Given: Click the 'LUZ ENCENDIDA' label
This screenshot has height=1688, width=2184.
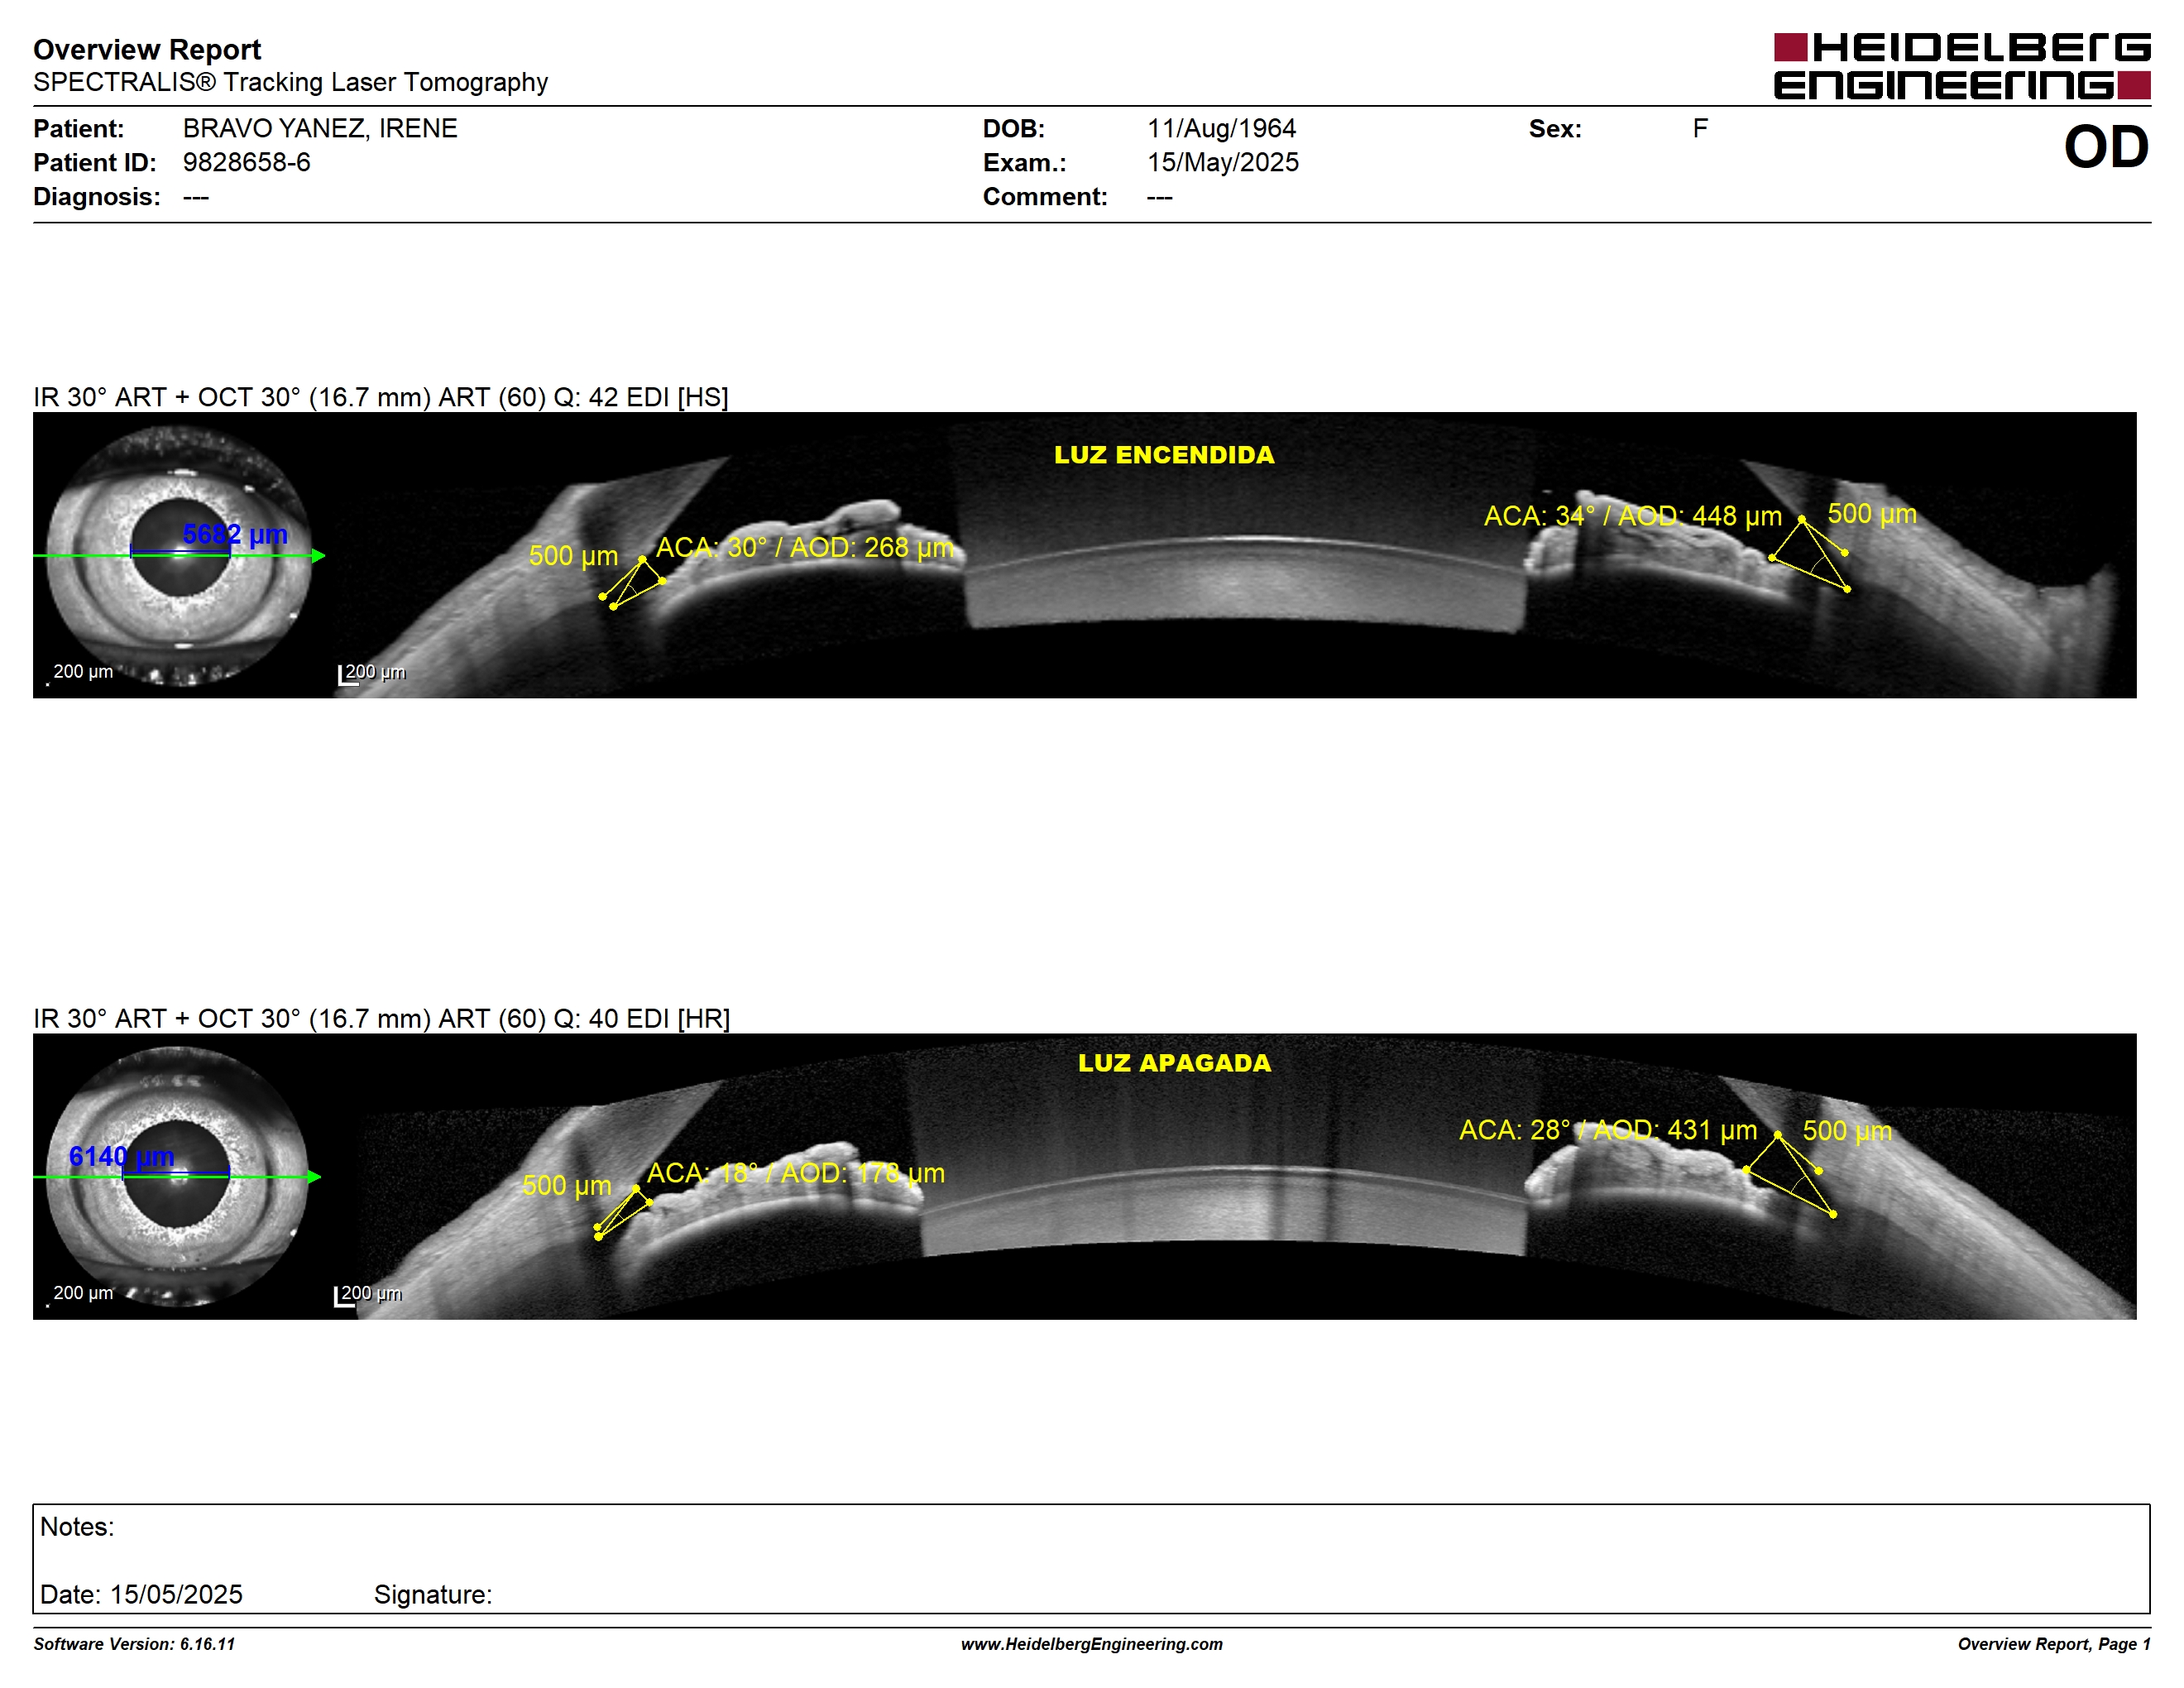Looking at the screenshot, I should click(1164, 455).
